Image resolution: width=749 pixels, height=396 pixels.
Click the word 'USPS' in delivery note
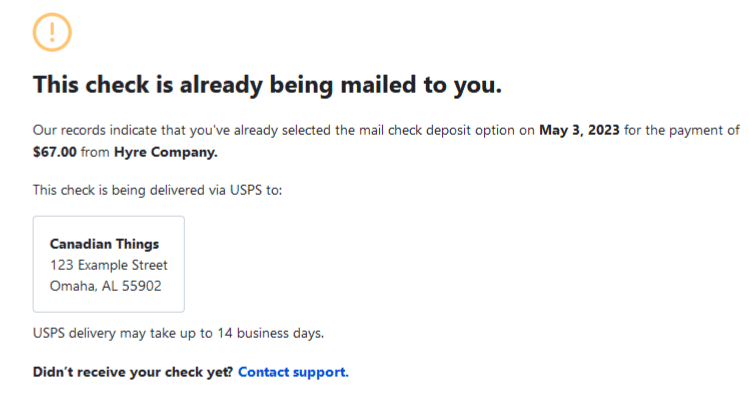coord(48,333)
